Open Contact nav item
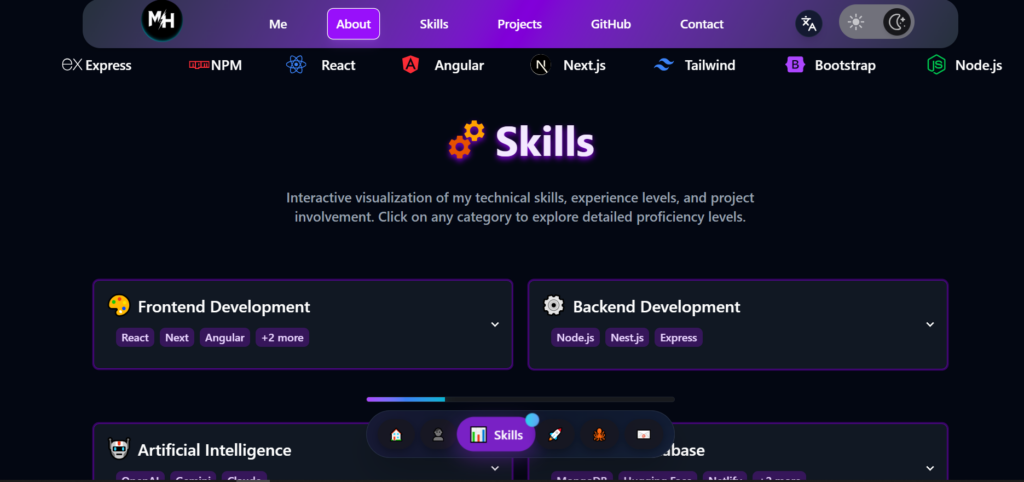Viewport: 1024px width, 482px height. (x=702, y=24)
